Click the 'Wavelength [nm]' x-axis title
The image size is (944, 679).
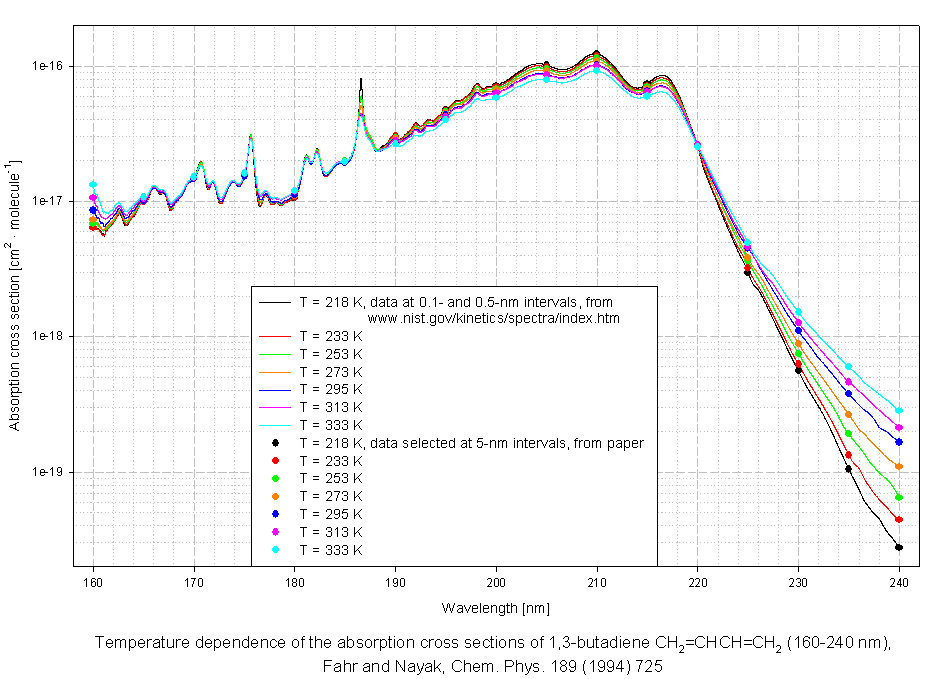496,608
